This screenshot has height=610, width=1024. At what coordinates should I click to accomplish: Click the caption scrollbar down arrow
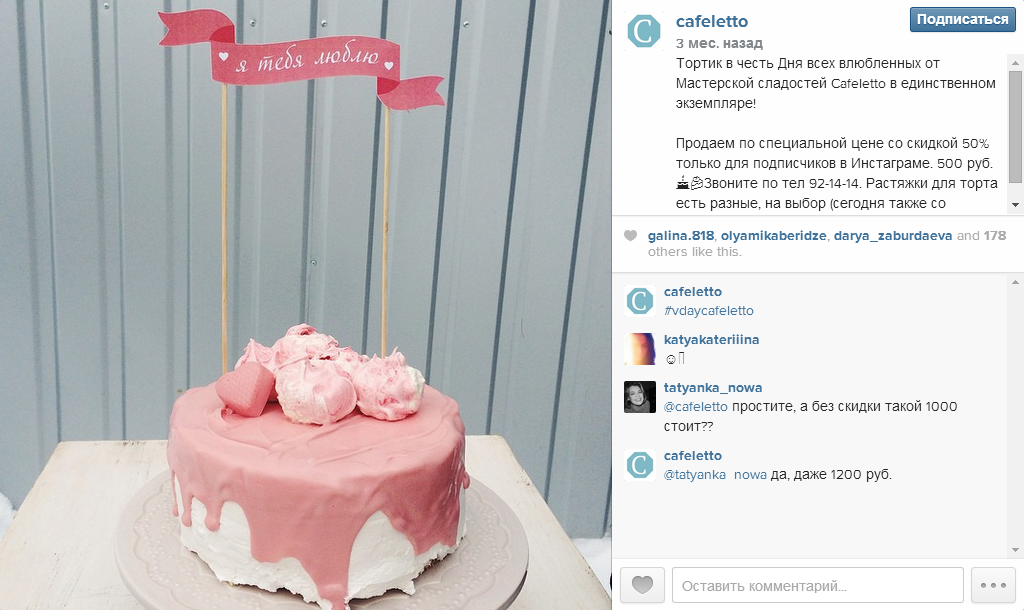[1016, 204]
